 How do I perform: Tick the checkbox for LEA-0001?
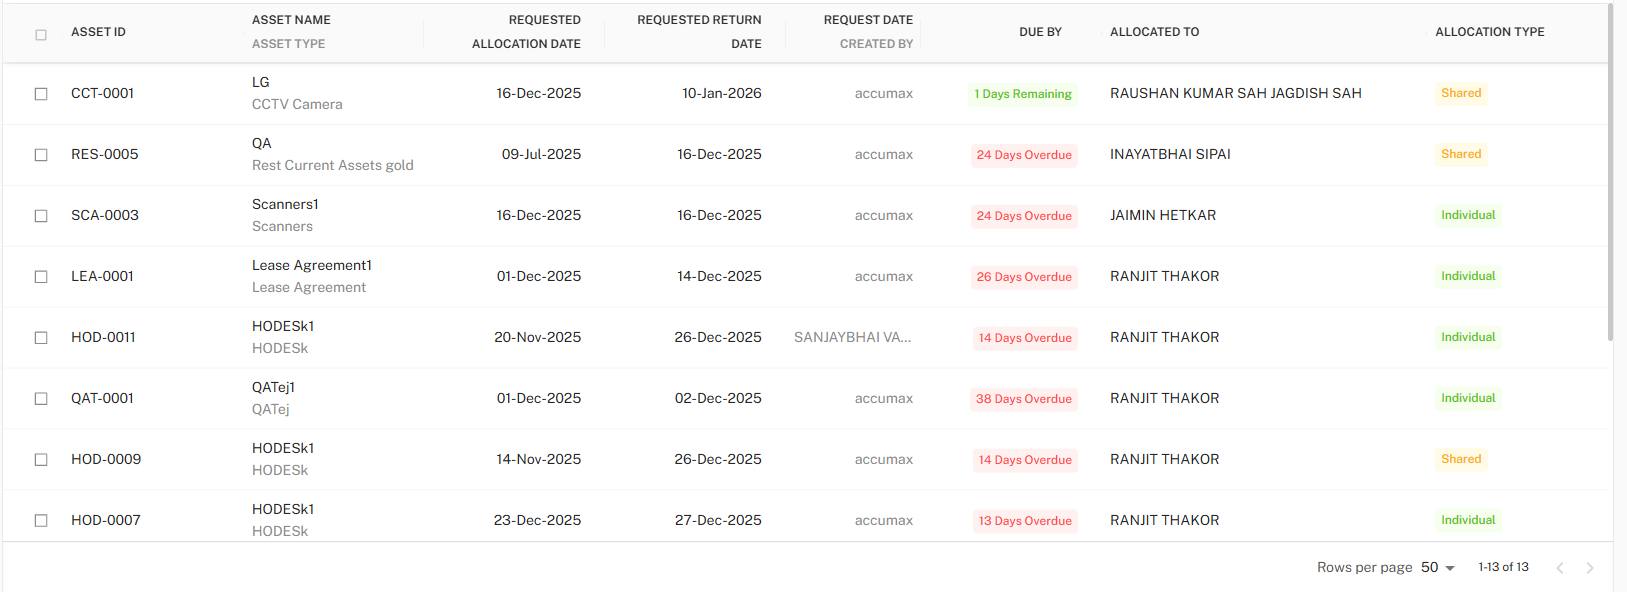[41, 277]
